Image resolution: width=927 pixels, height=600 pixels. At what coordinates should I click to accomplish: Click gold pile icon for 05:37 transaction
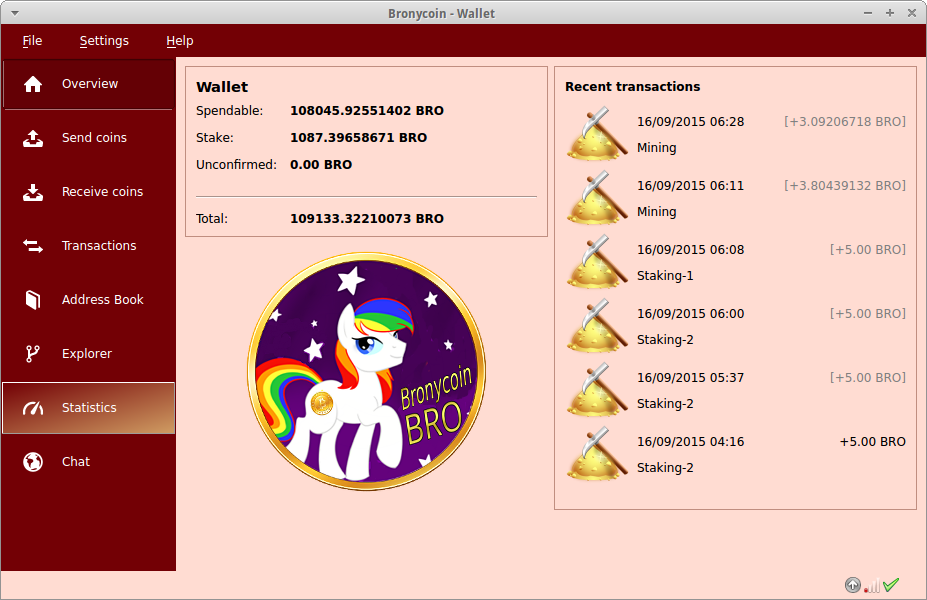coord(597,390)
